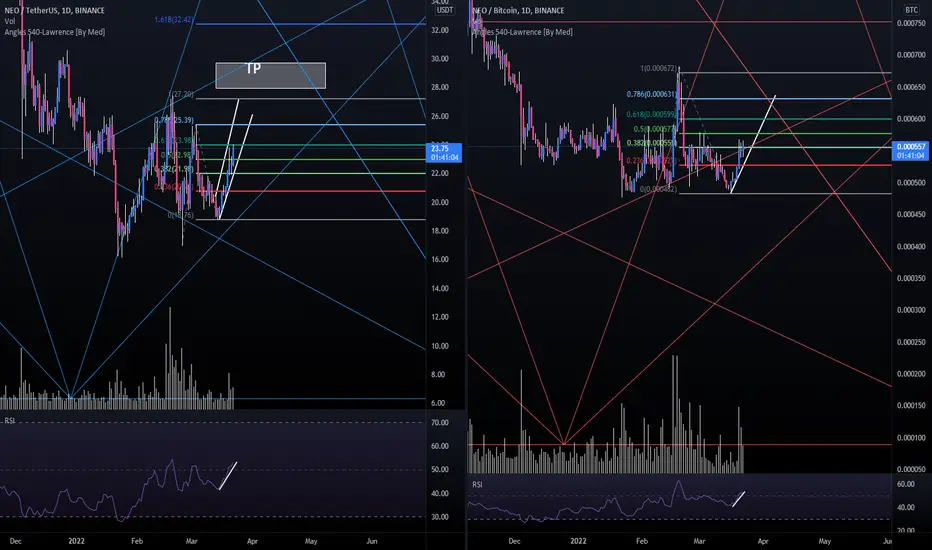
Task: Click the 0.000557 current price tag
Action: pos(911,150)
